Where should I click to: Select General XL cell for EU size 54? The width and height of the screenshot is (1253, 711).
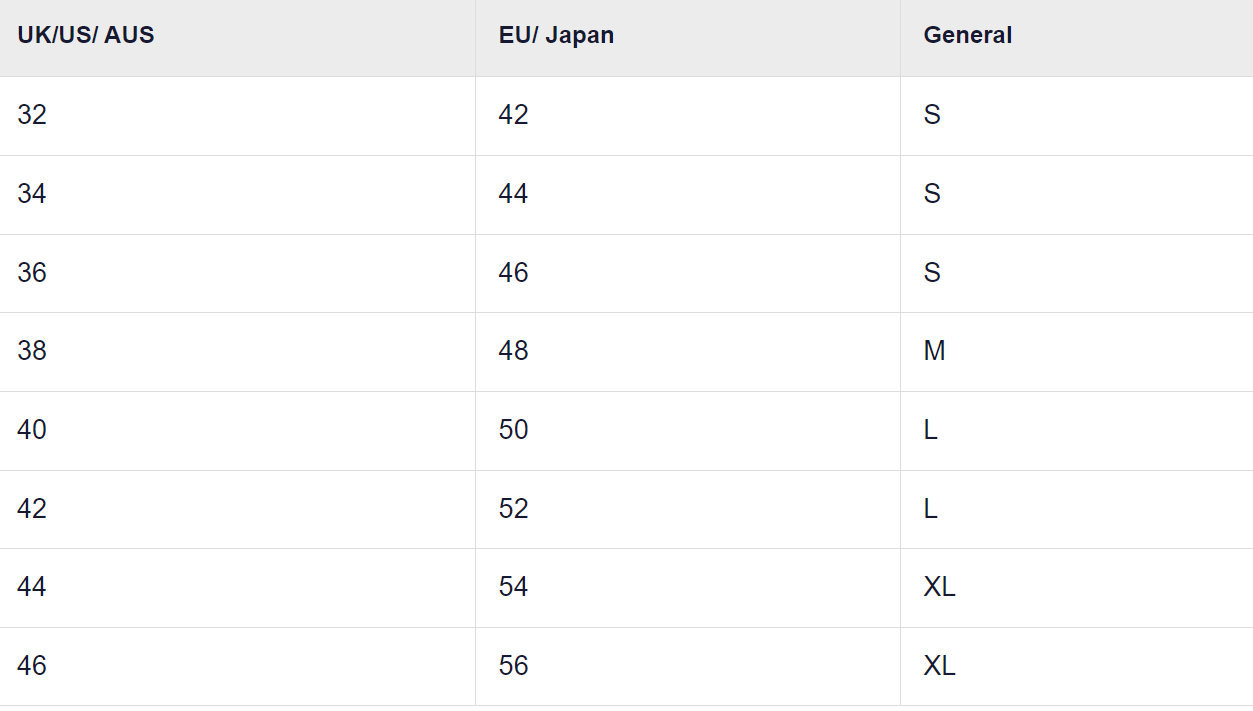coord(939,587)
